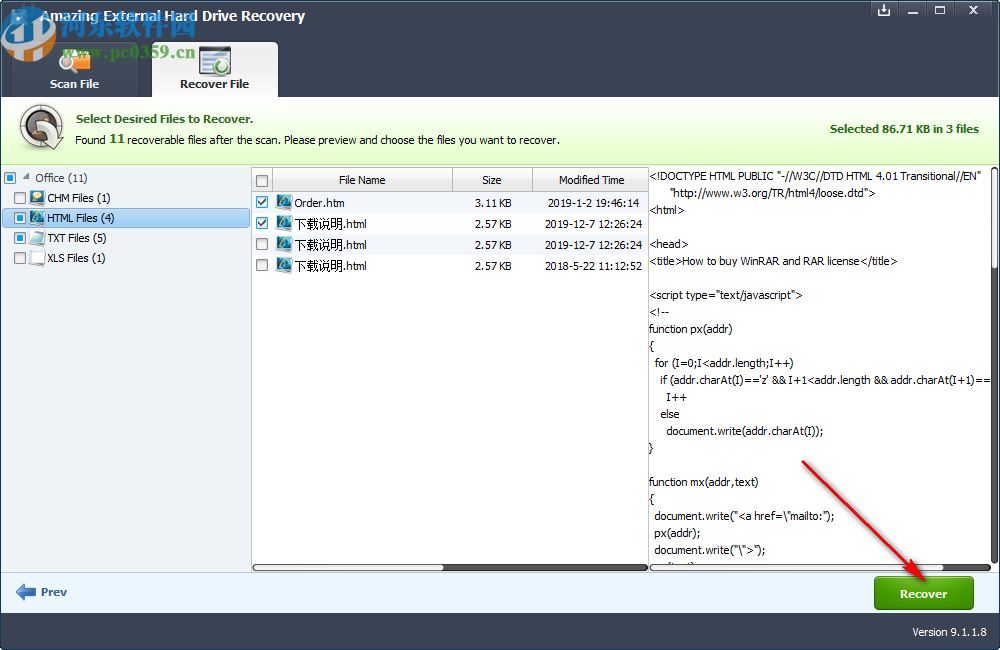This screenshot has width=1000, height=650.
Task: Click the download arrow icon in title bar
Action: [884, 10]
